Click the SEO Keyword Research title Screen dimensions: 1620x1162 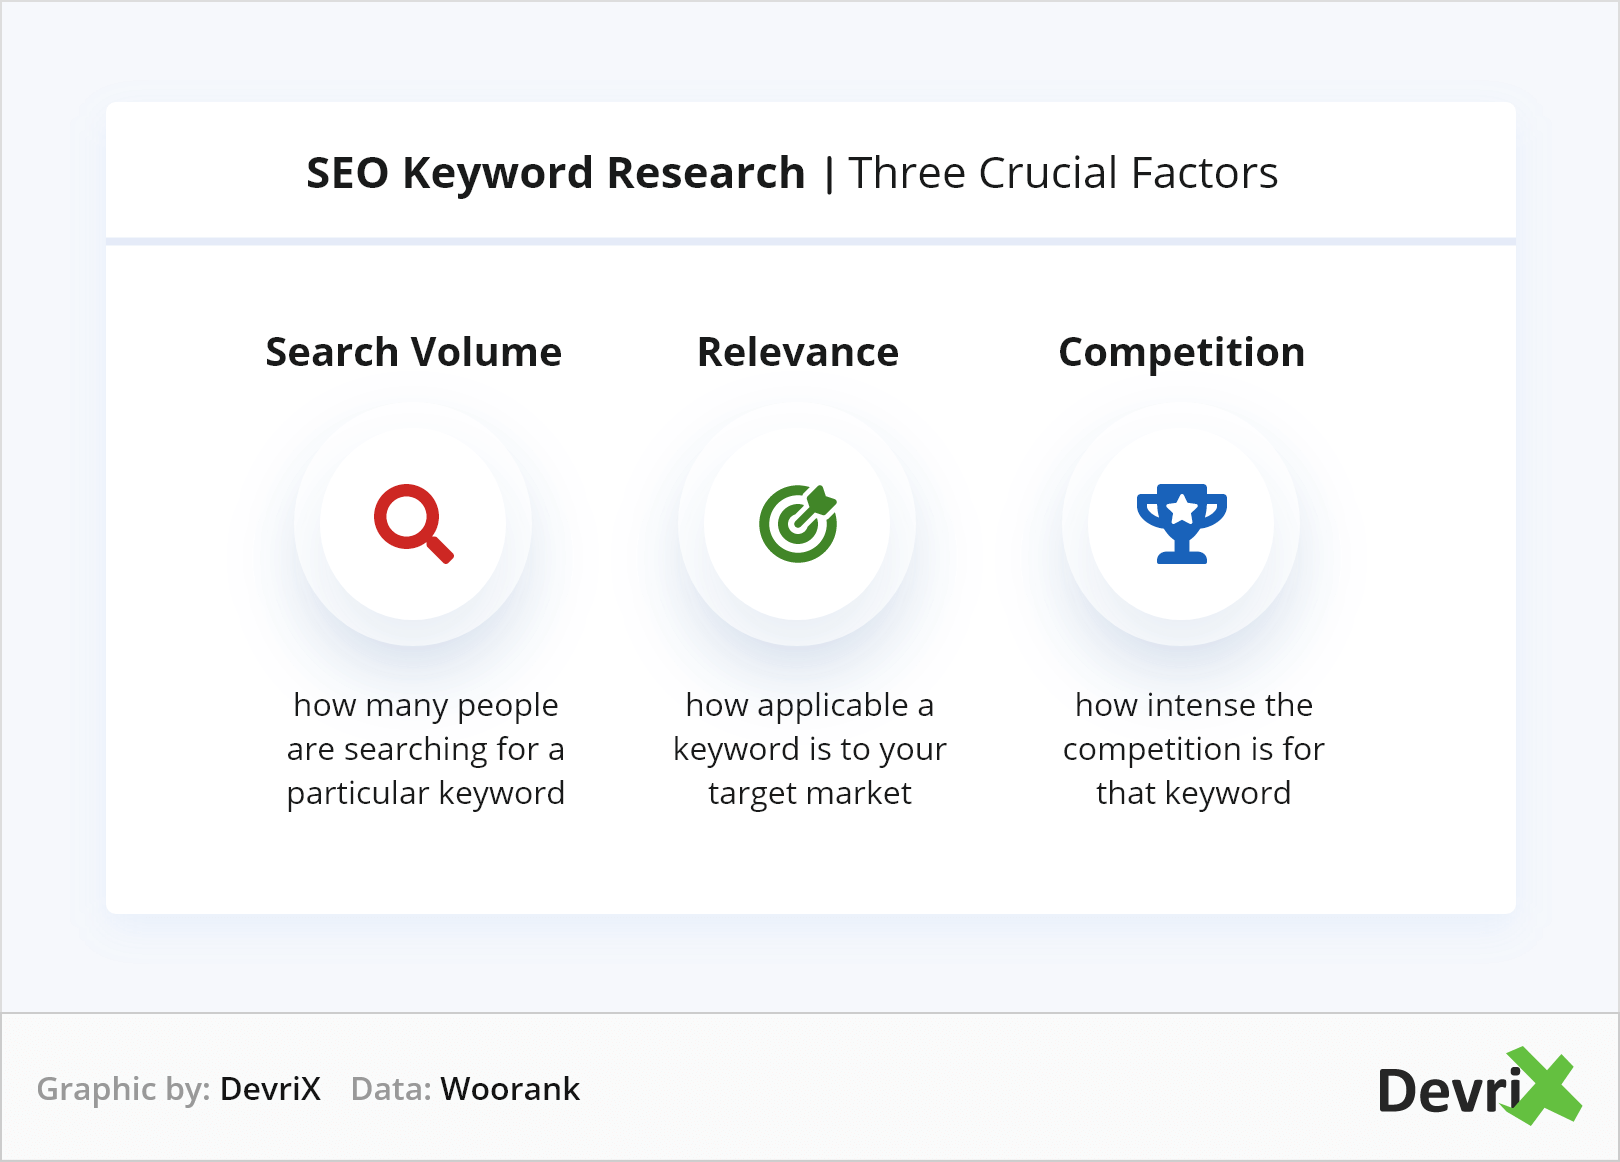[x=555, y=173]
